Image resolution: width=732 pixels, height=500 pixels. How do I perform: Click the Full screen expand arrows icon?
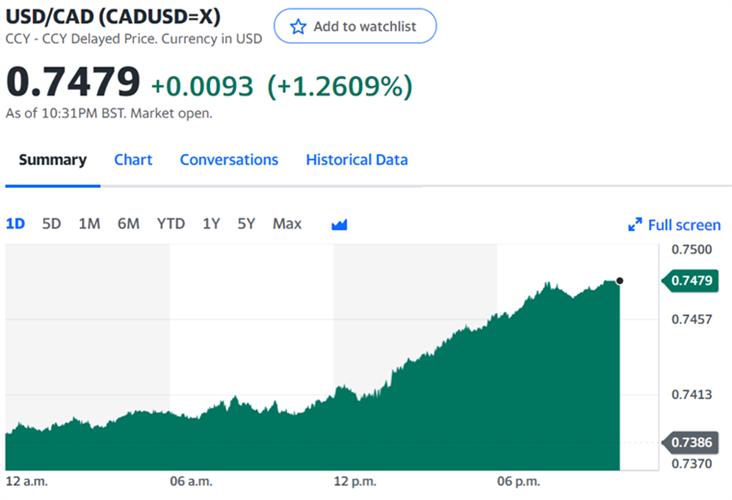coord(635,225)
